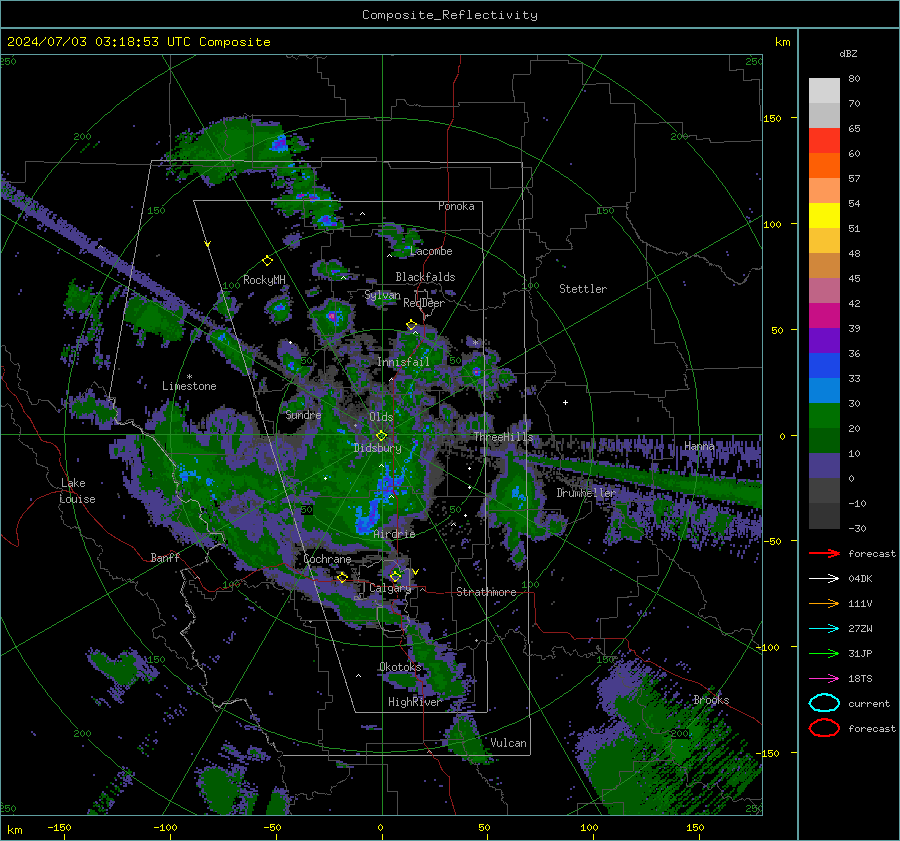The image size is (900, 841).
Task: Pick the bright yellow 51-54 dBZ swatch
Action: pyautogui.click(x=824, y=216)
